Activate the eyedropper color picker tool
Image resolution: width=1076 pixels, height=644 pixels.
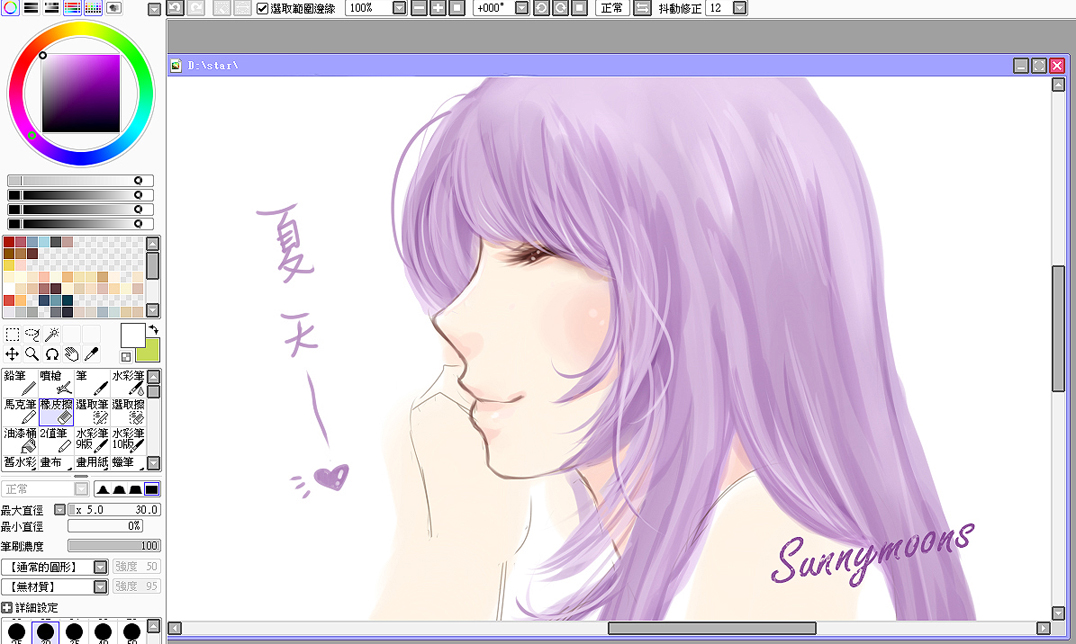[91, 354]
